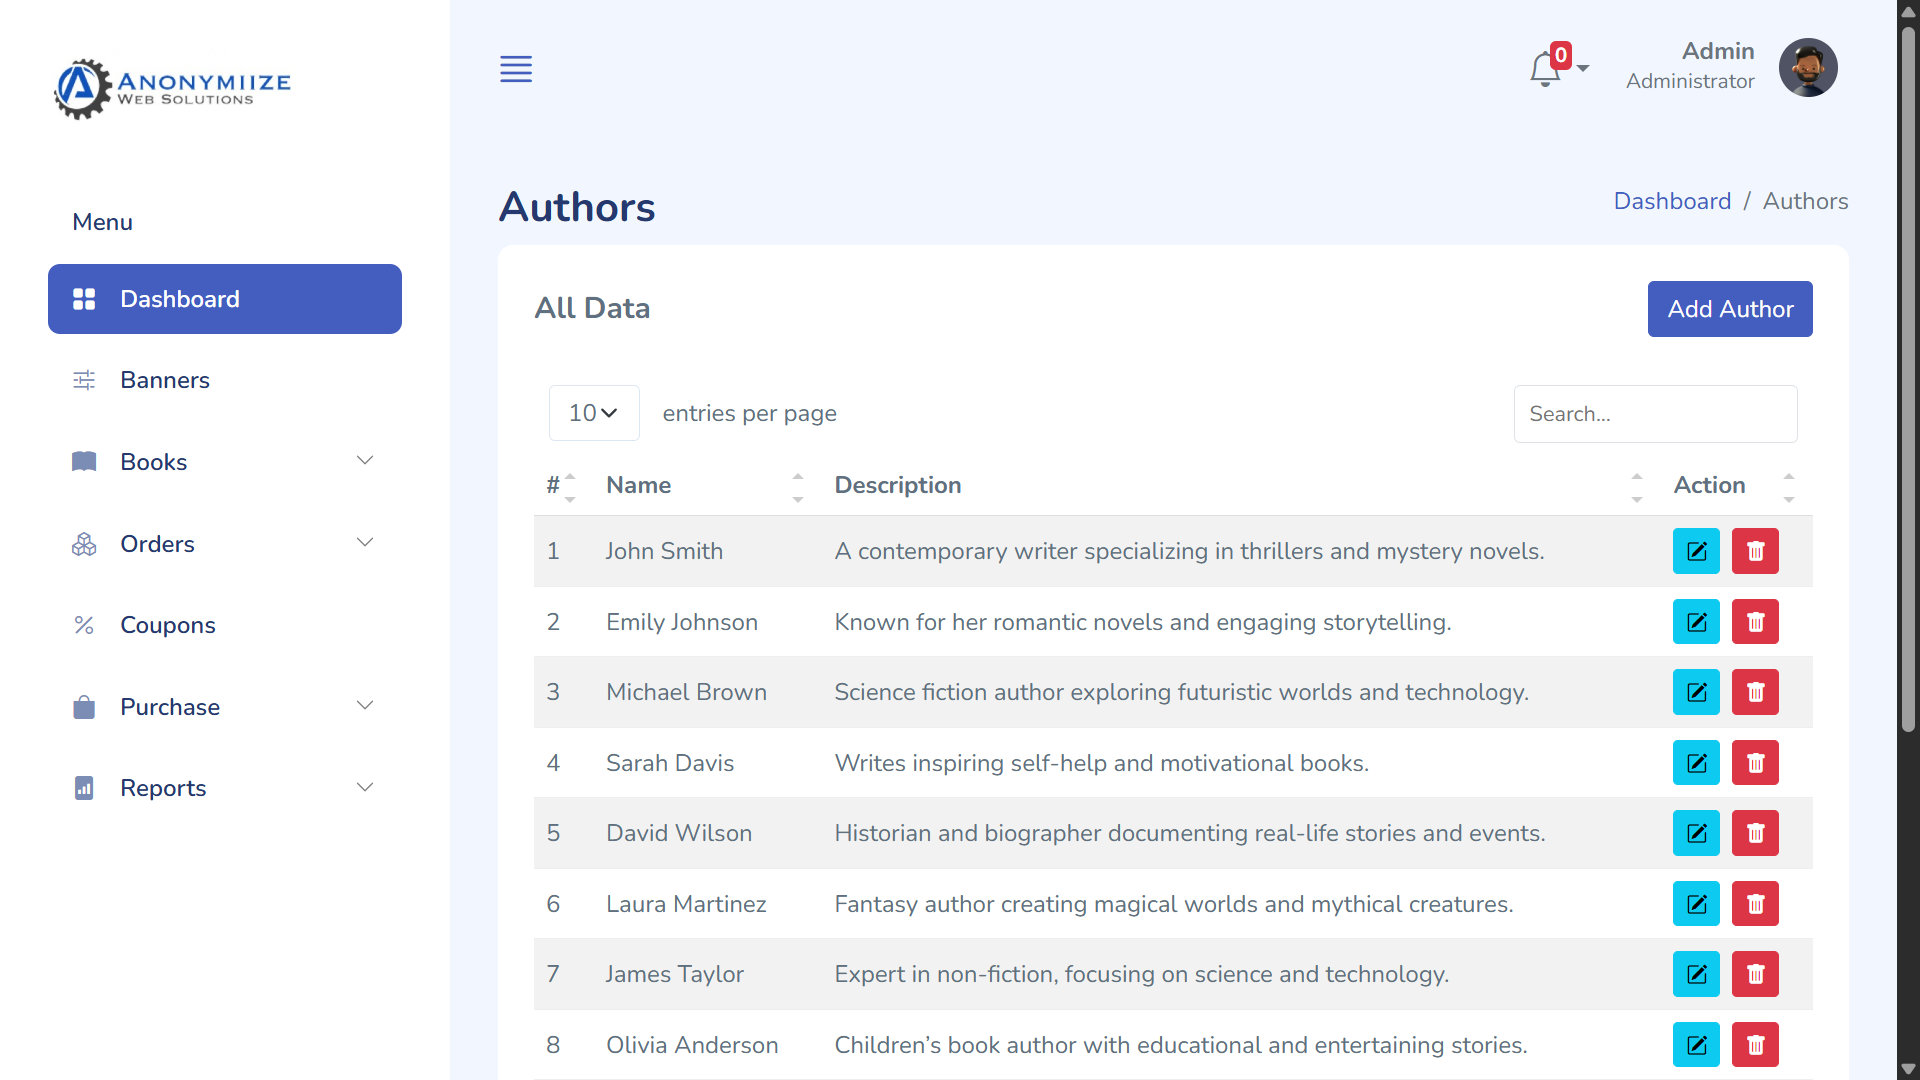
Task: Select the 'Olivia Anderson' name cell
Action: pyautogui.click(x=692, y=1045)
